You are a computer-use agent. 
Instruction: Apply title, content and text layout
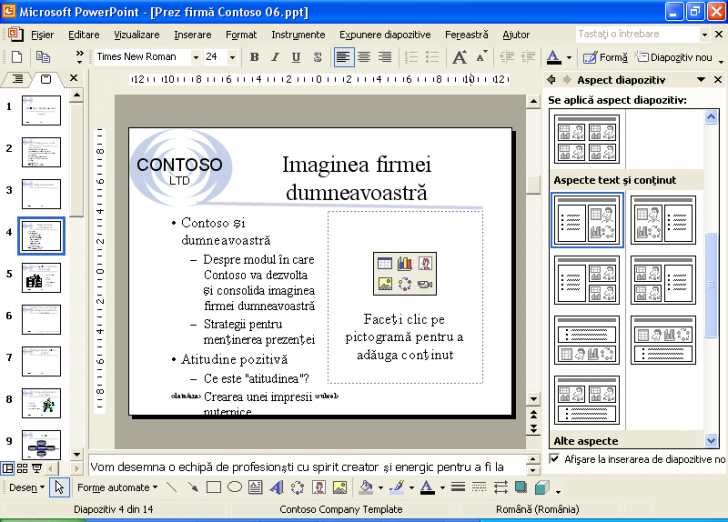point(663,221)
